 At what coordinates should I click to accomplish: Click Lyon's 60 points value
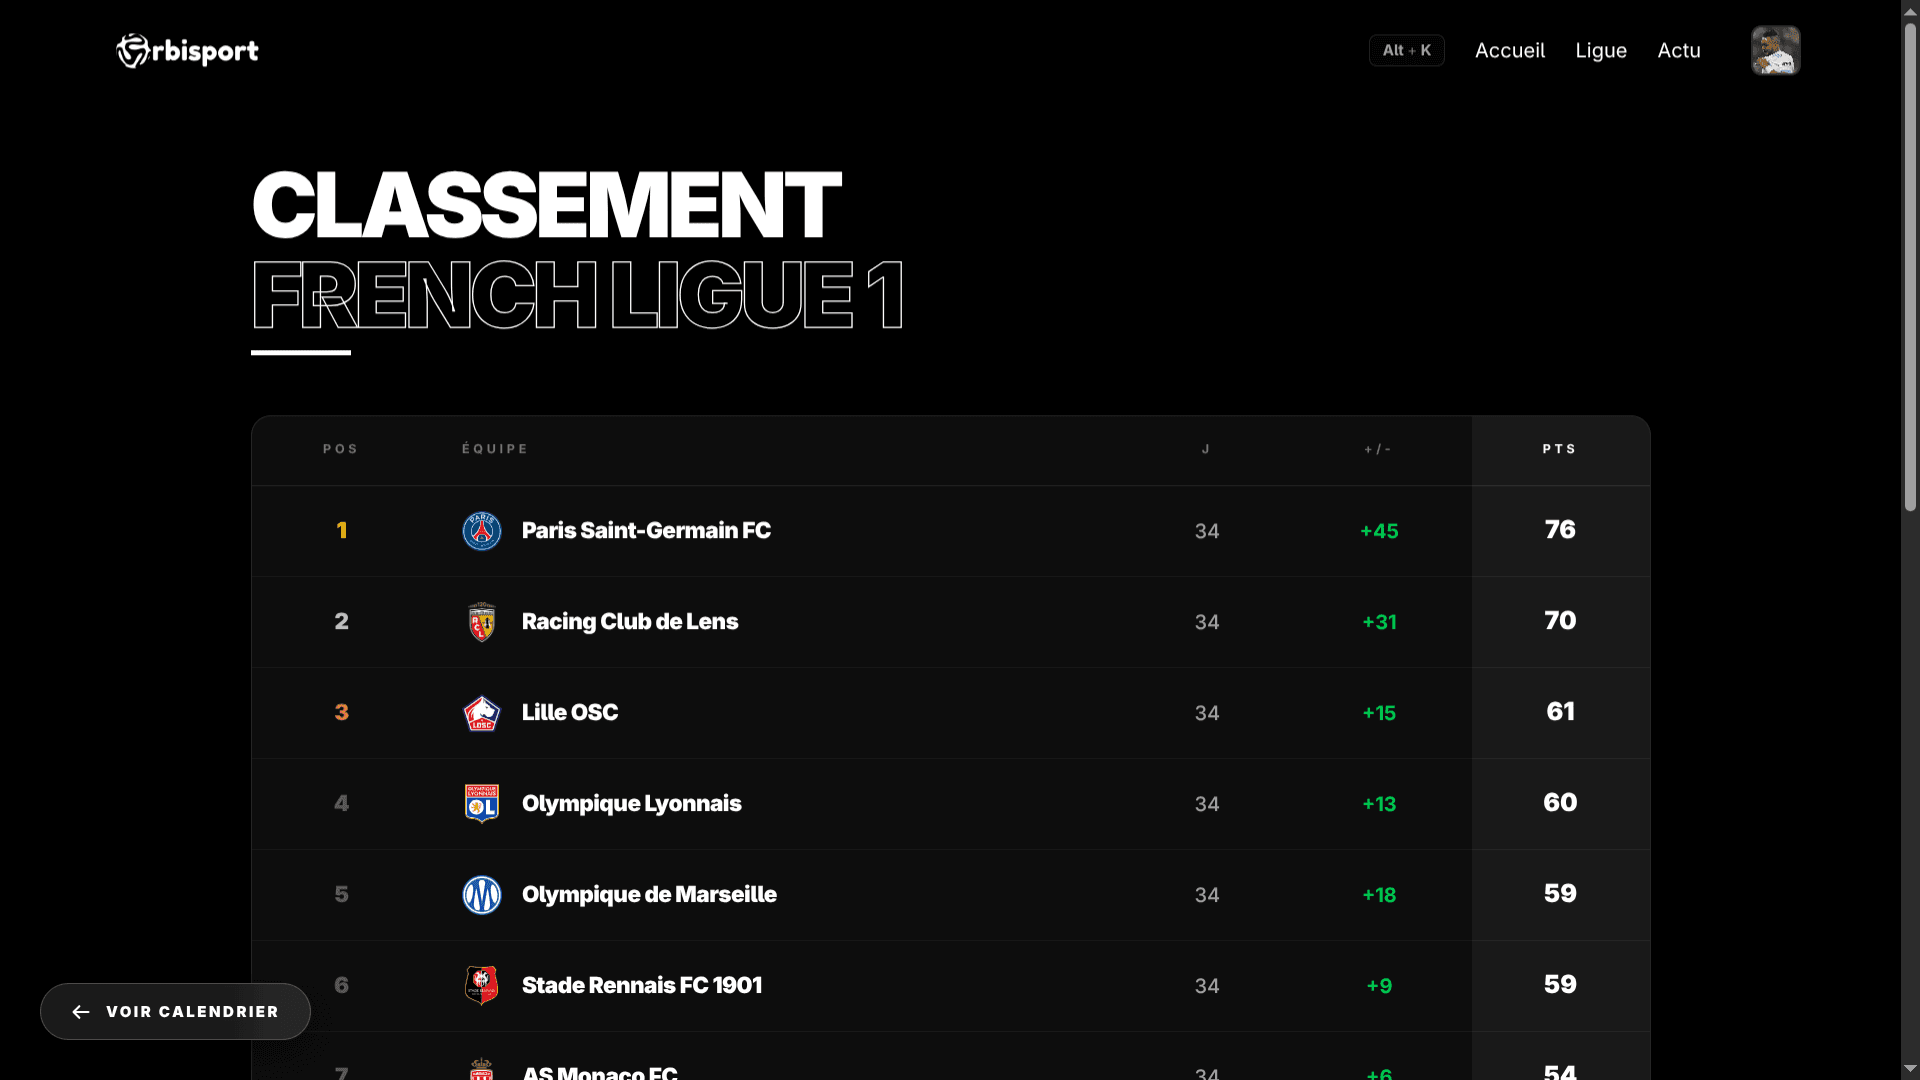(x=1560, y=803)
